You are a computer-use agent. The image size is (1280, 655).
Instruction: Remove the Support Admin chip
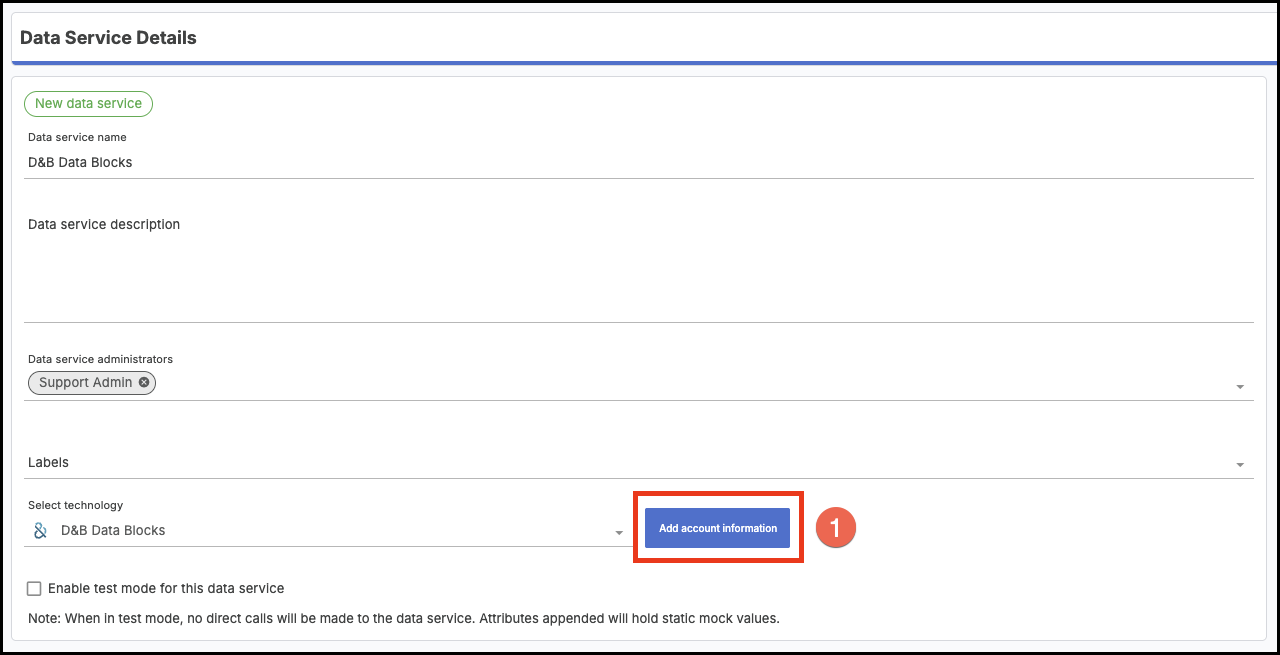[x=144, y=383]
